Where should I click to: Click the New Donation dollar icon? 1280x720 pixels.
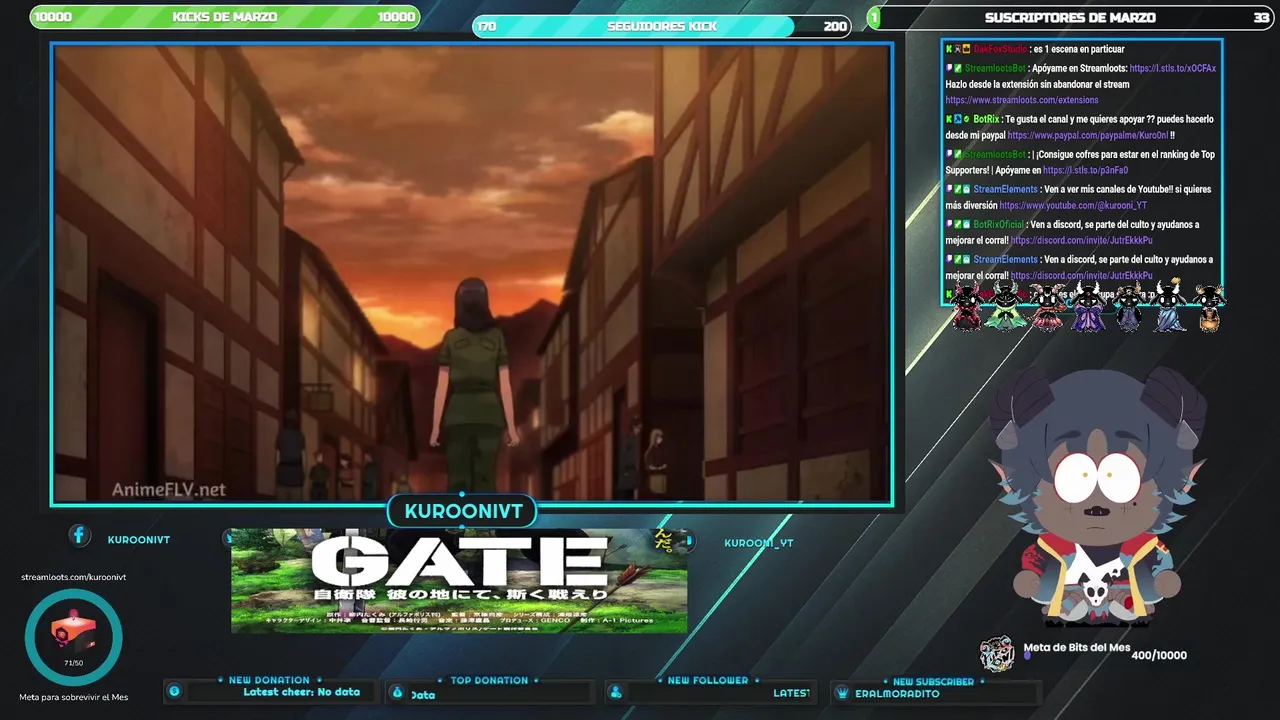174,691
